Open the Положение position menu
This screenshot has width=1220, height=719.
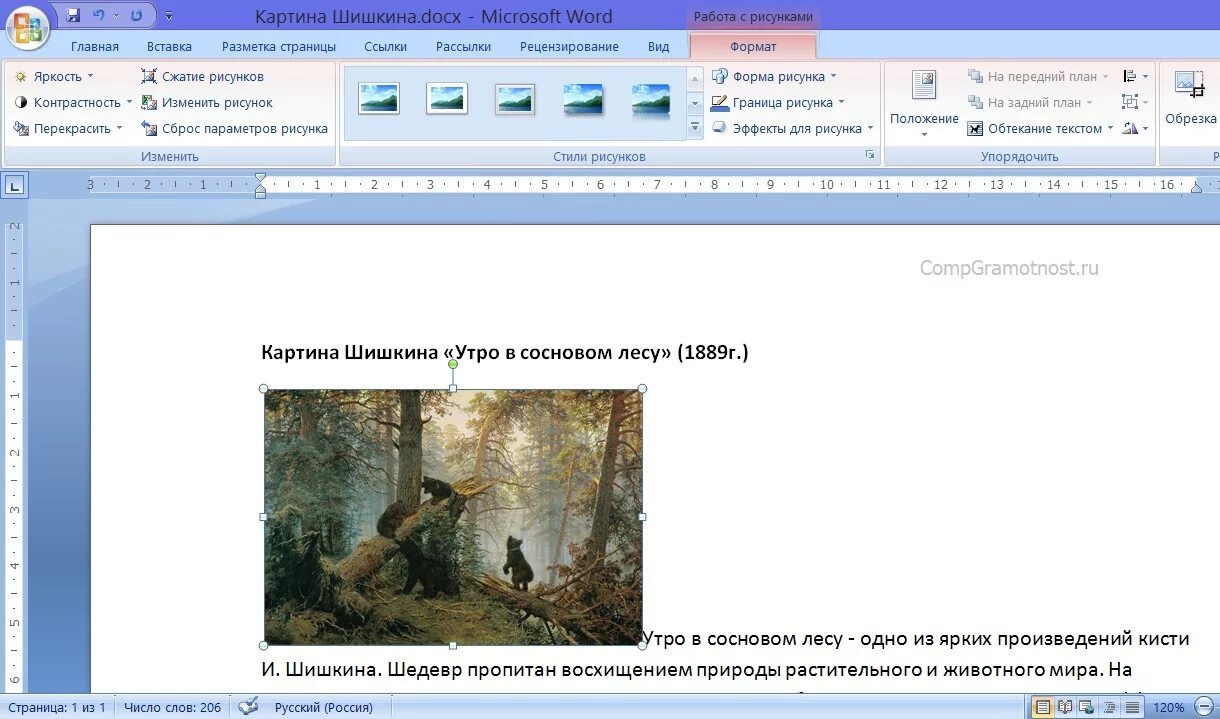(924, 103)
